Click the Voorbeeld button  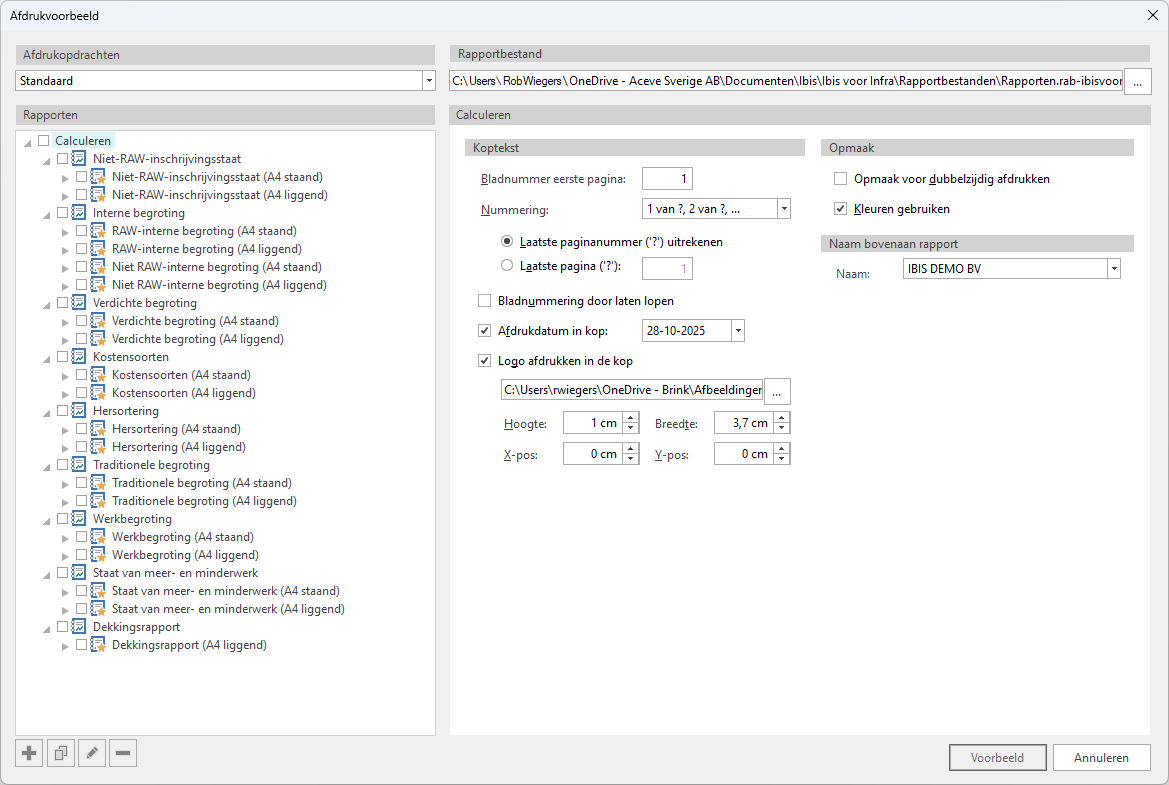997,757
